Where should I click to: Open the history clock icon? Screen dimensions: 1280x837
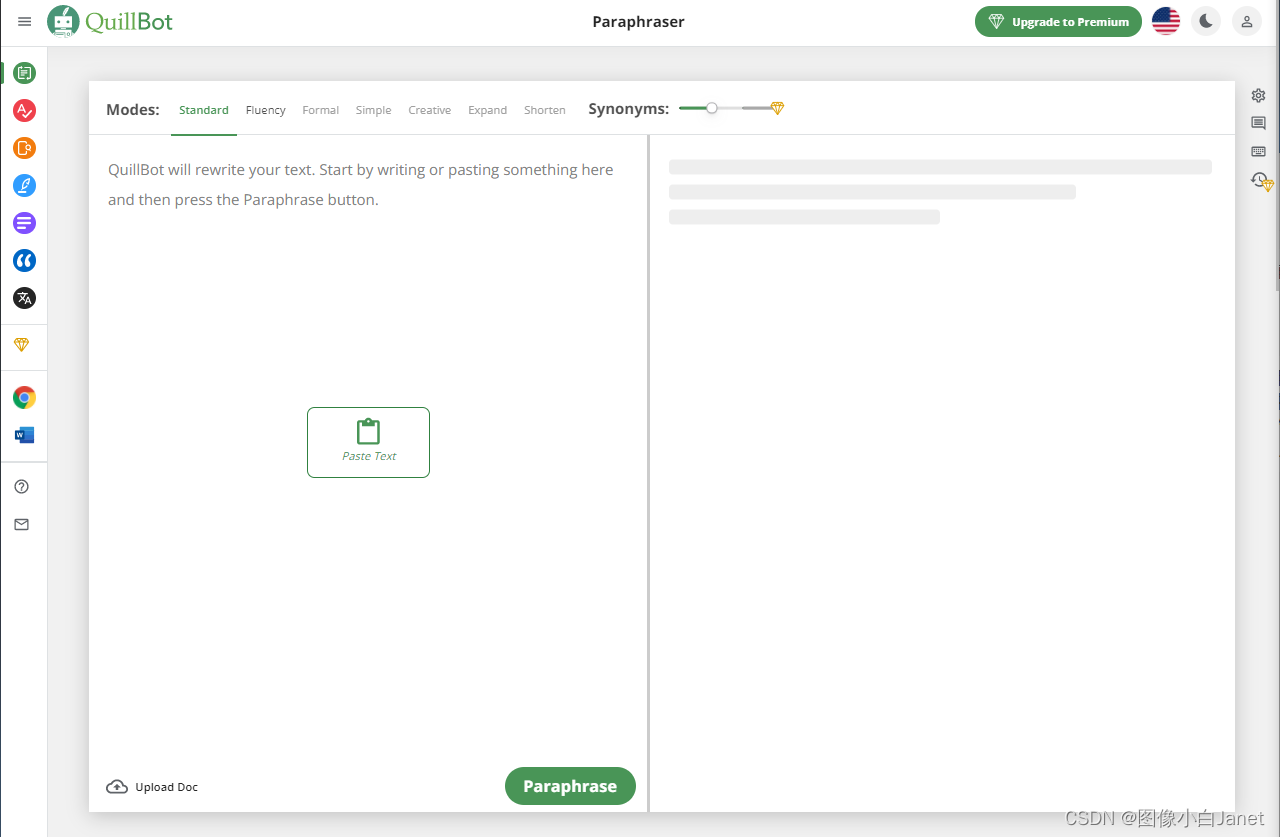click(x=1260, y=181)
